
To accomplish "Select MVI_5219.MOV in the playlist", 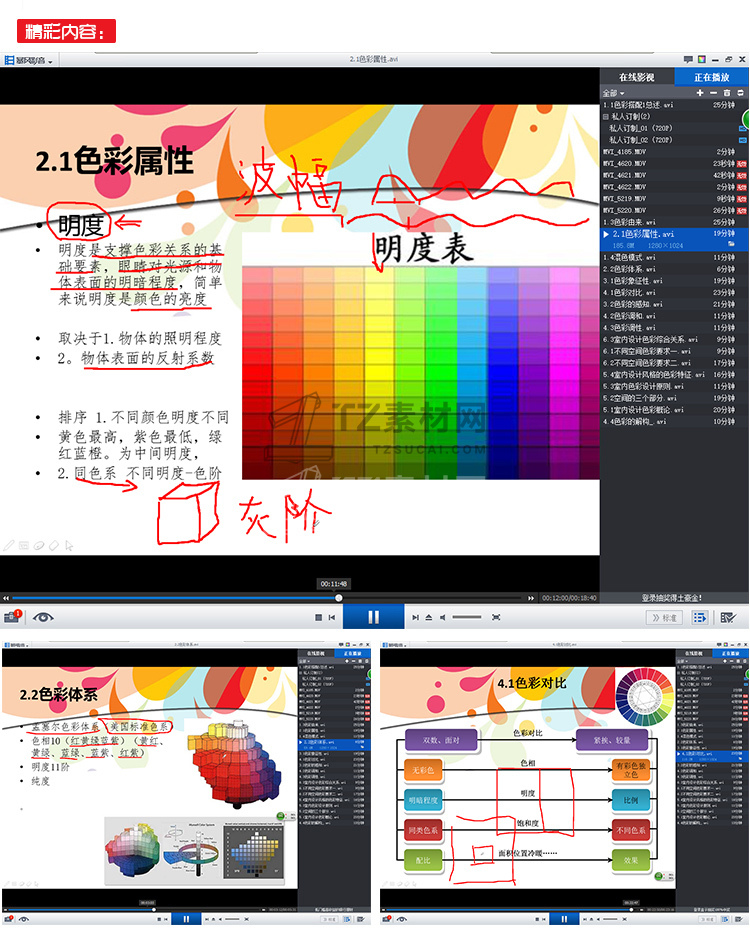I will 674,199.
